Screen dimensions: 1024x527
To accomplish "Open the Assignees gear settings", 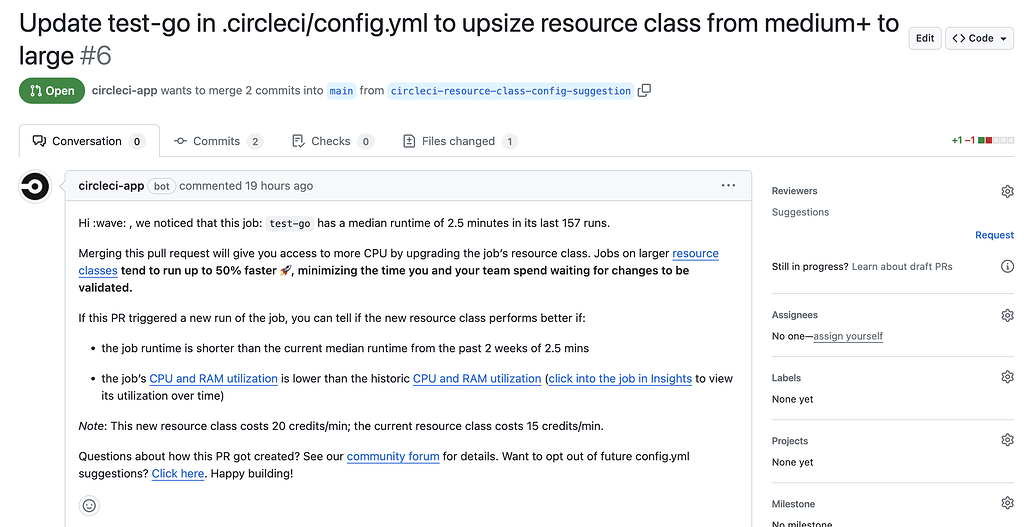I will coord(1007,315).
